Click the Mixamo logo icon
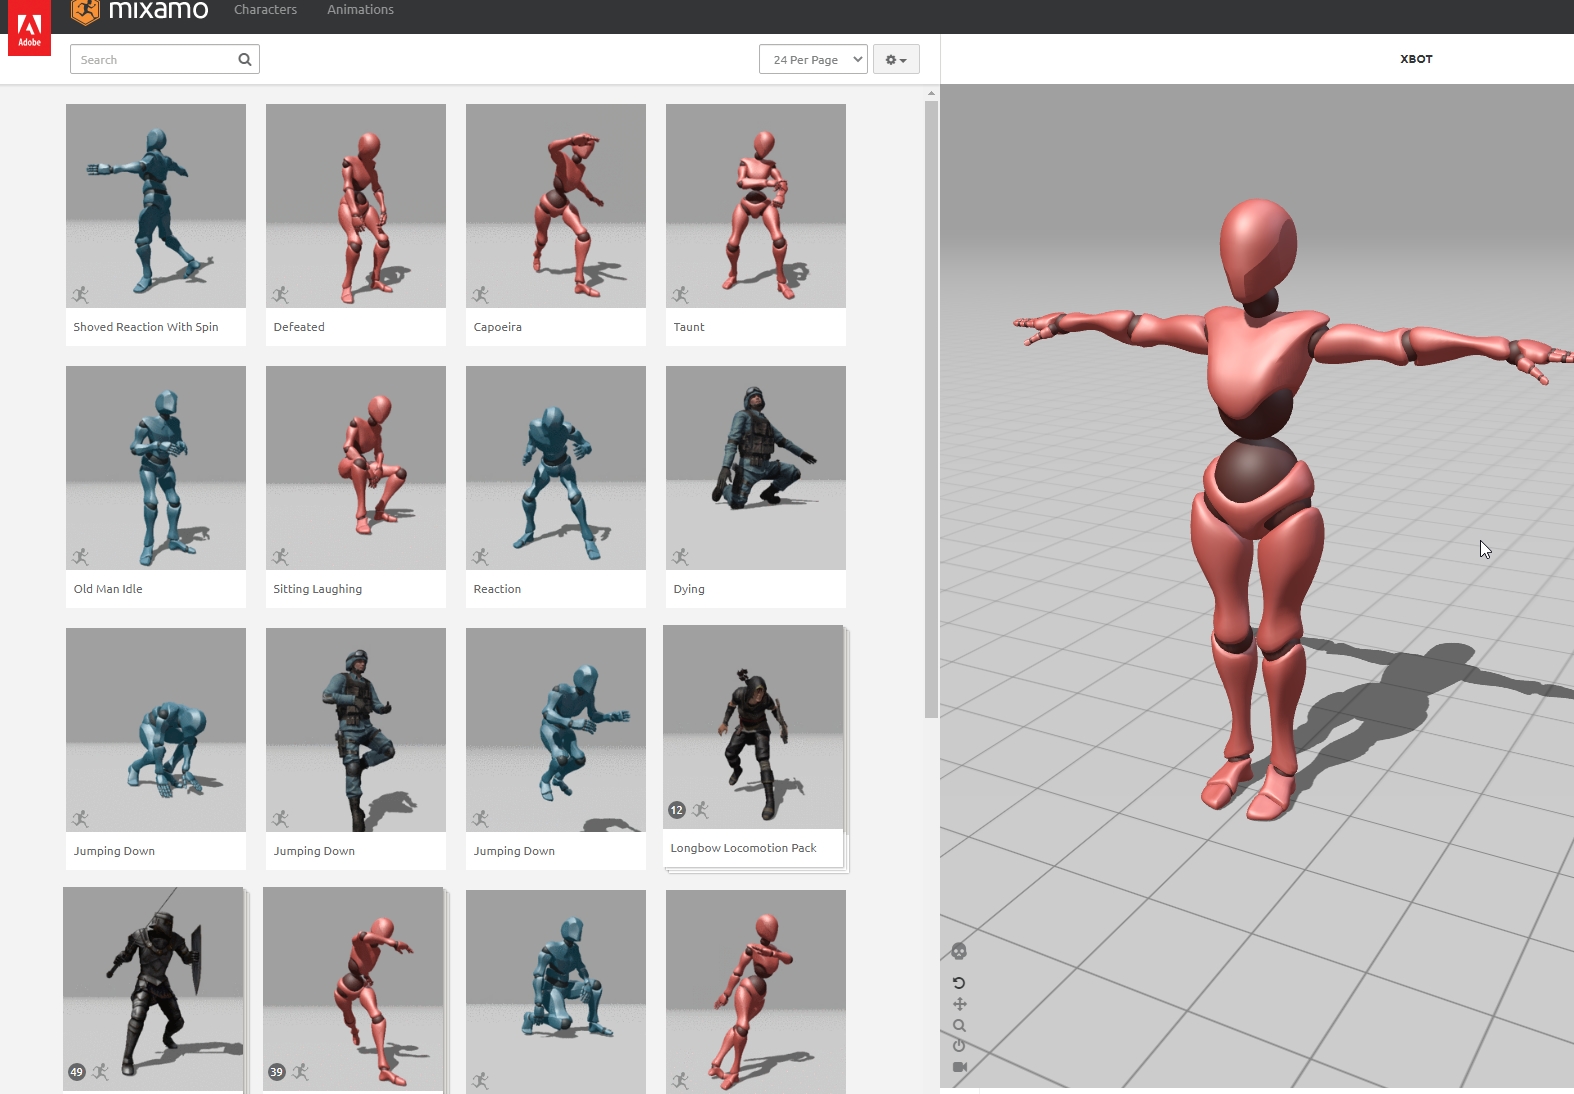 (86, 11)
